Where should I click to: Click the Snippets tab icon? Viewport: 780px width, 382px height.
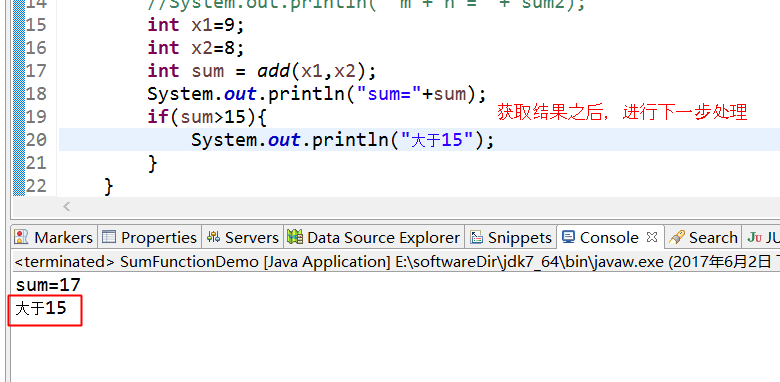tap(476, 237)
